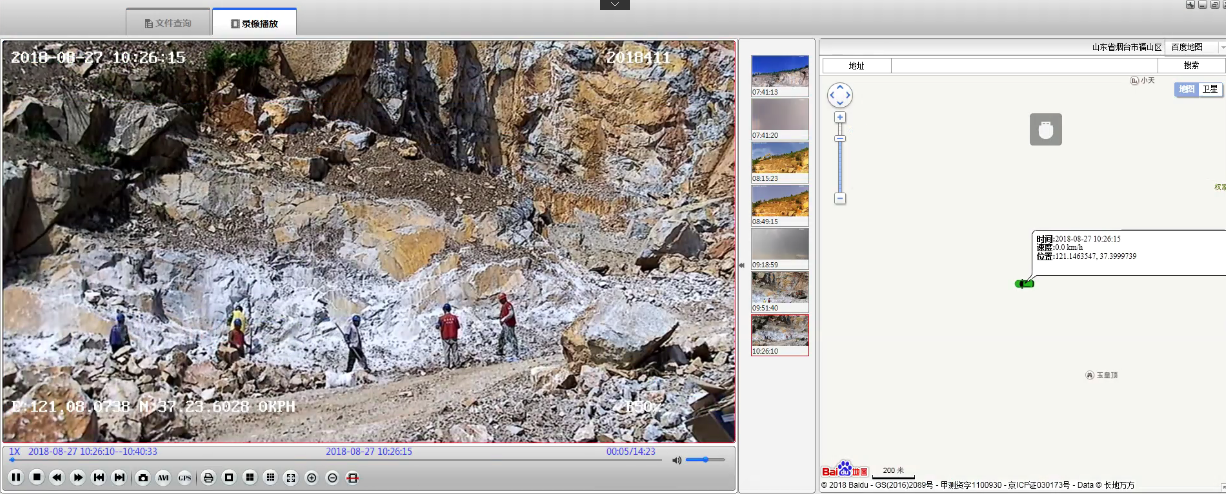Stop the video playback

click(x=36, y=478)
